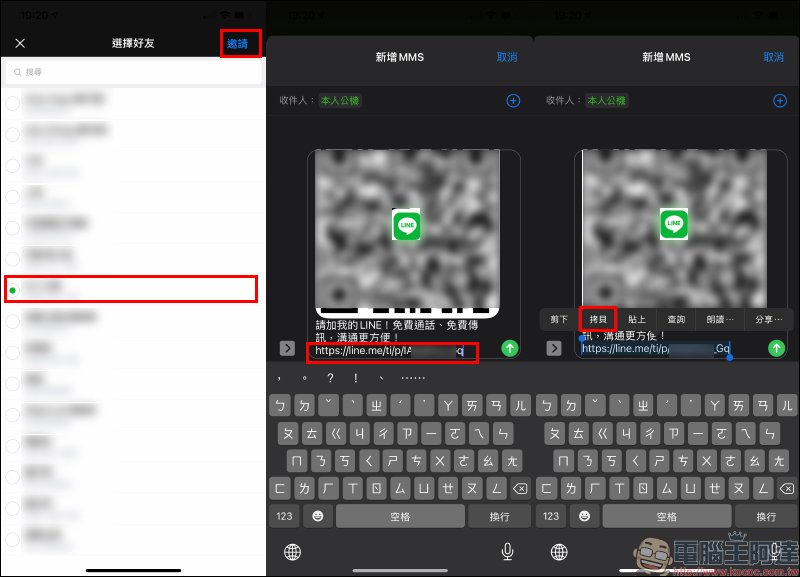The width and height of the screenshot is (800, 577).
Task: Tap the ㄩ key, right keyboard
Action: (691, 489)
